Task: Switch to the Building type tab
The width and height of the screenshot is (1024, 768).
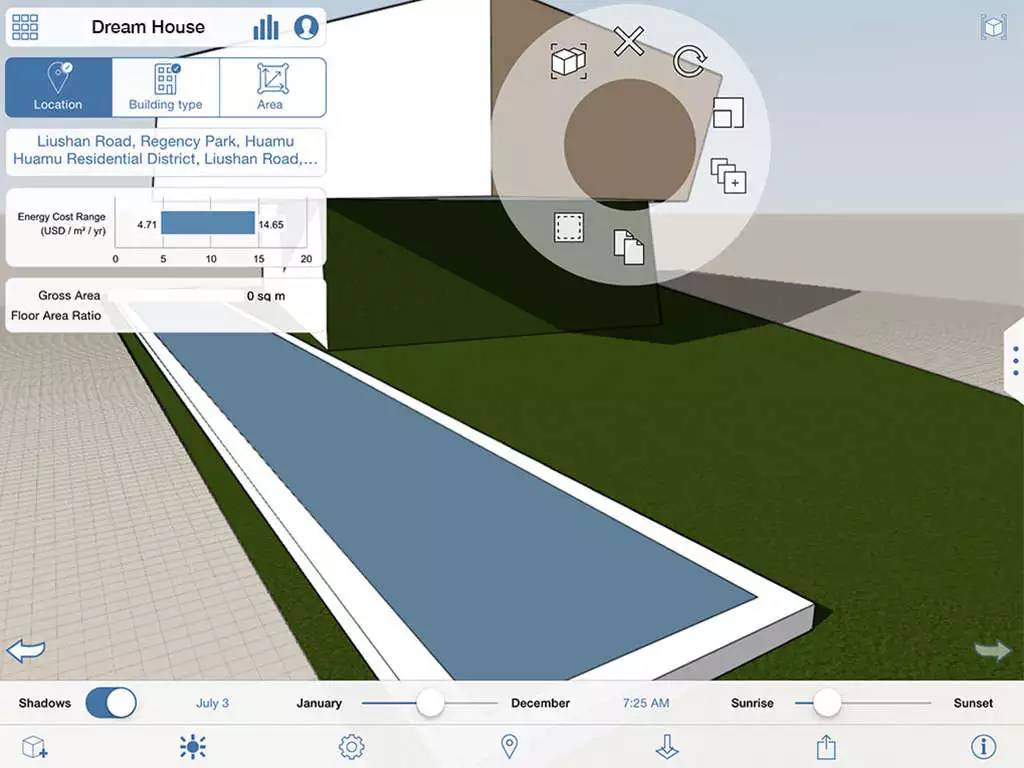Action: coord(165,88)
